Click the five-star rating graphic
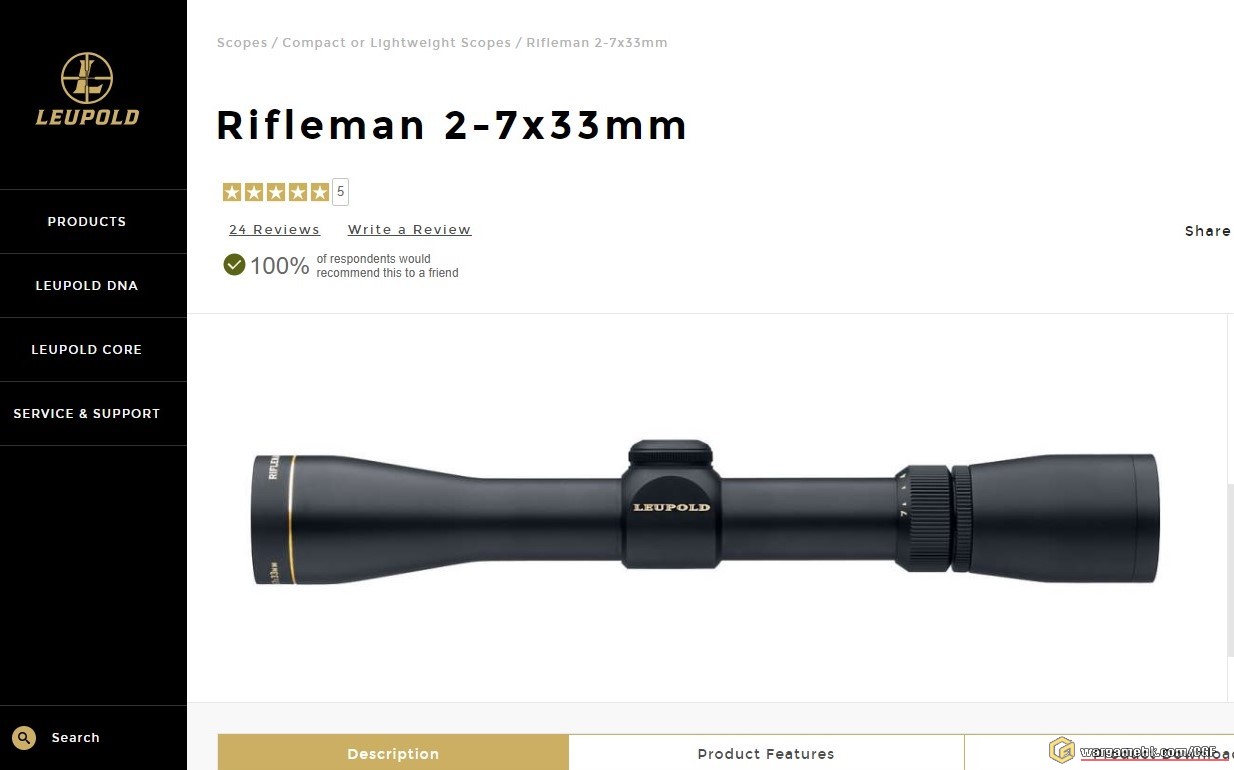This screenshot has width=1234, height=770. (x=275, y=192)
